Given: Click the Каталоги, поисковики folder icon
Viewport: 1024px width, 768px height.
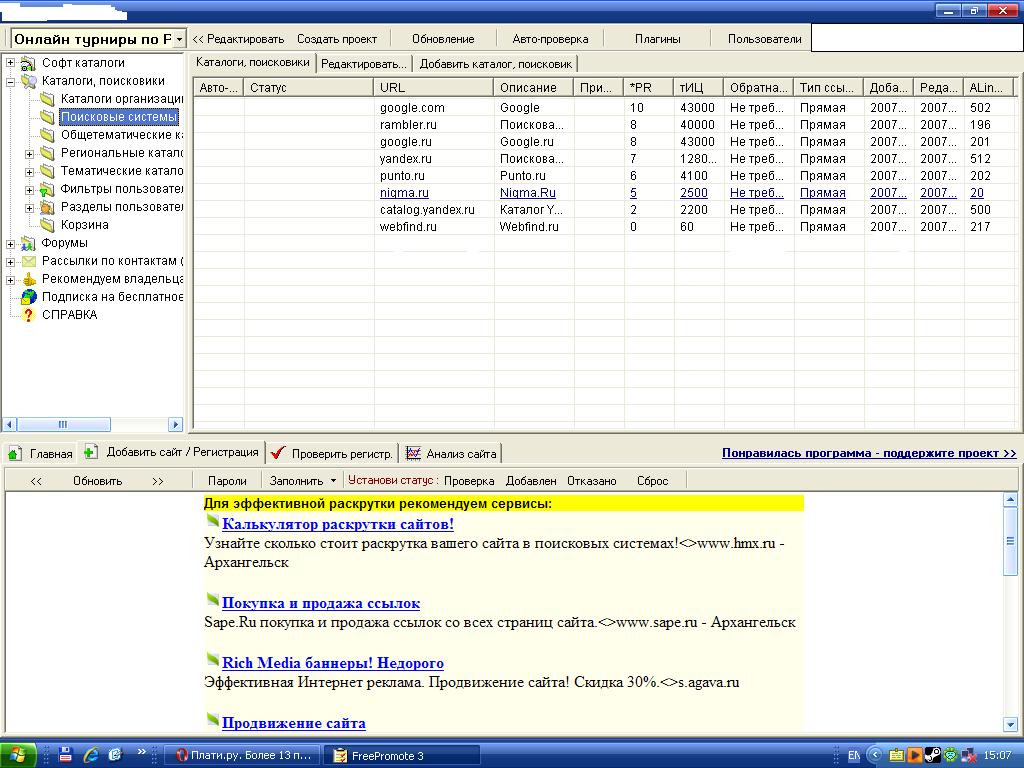Looking at the screenshot, I should 29,81.
